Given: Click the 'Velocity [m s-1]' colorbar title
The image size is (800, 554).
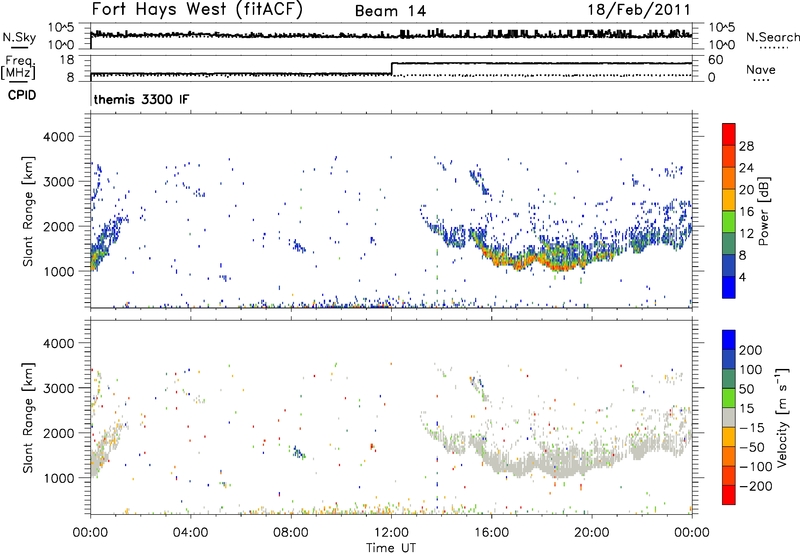Looking at the screenshot, I should tap(782, 417).
